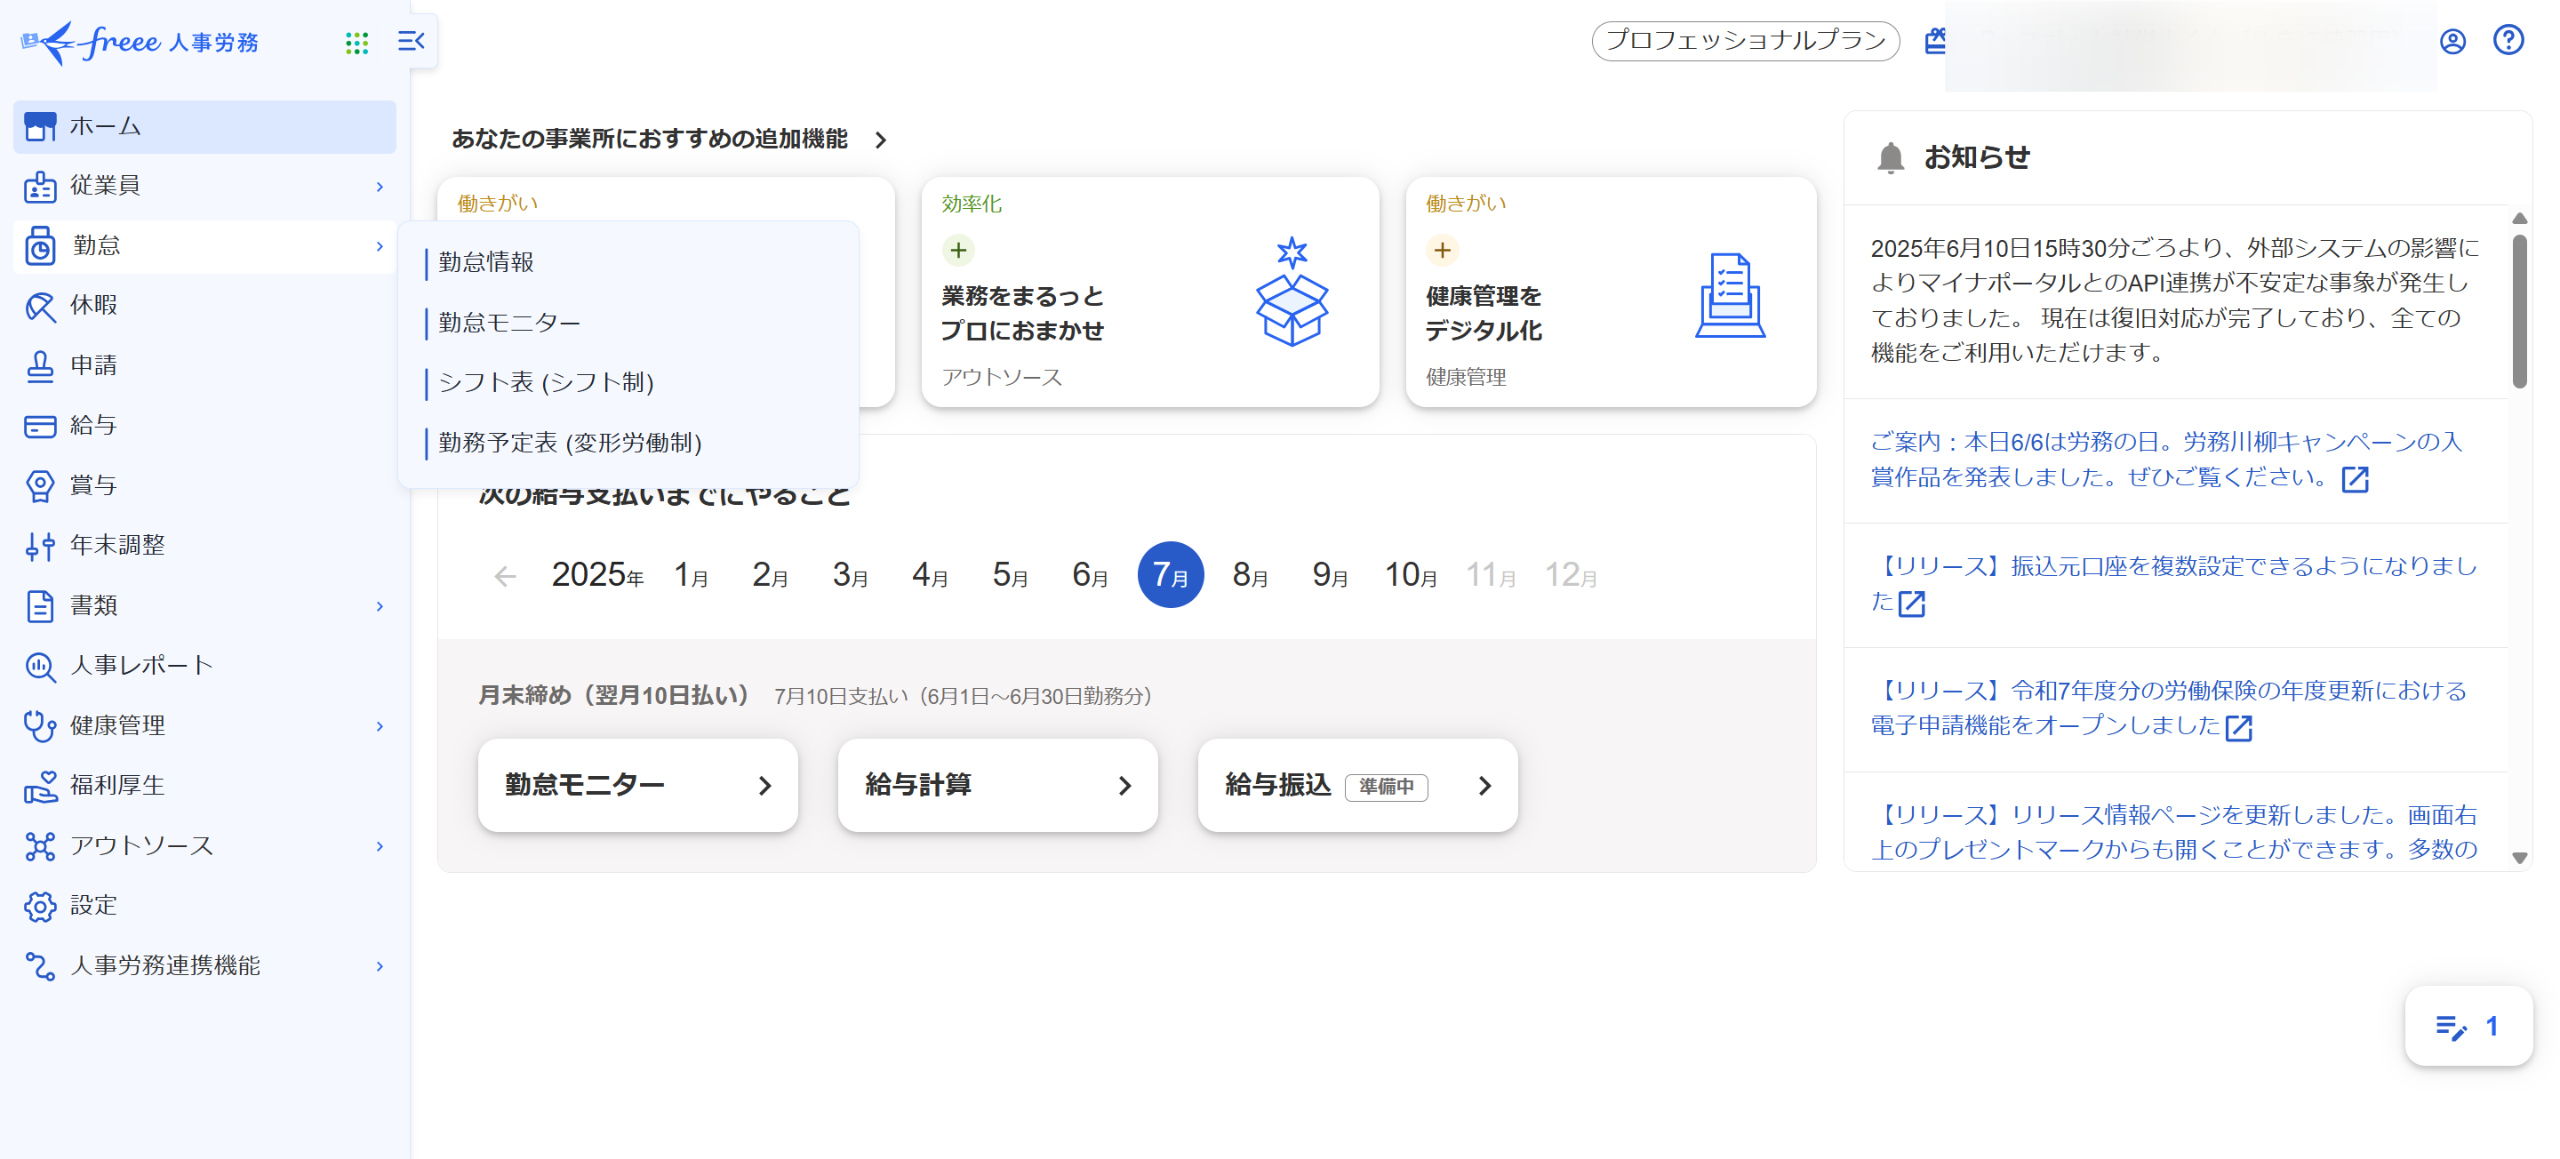Click the gift release notes icon
Image resolution: width=2560 pixels, height=1159 pixels.
(x=1935, y=41)
